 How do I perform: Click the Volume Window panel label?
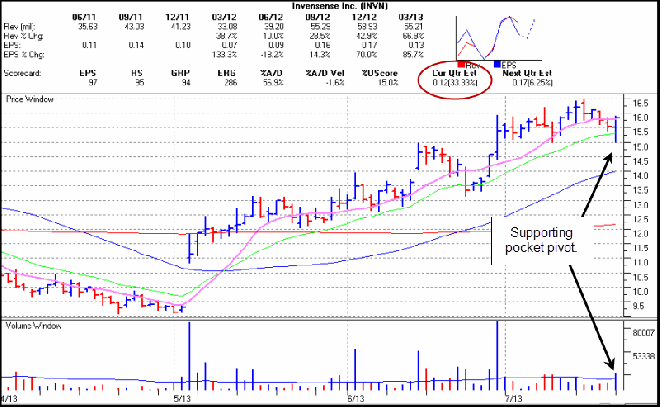(x=33, y=326)
